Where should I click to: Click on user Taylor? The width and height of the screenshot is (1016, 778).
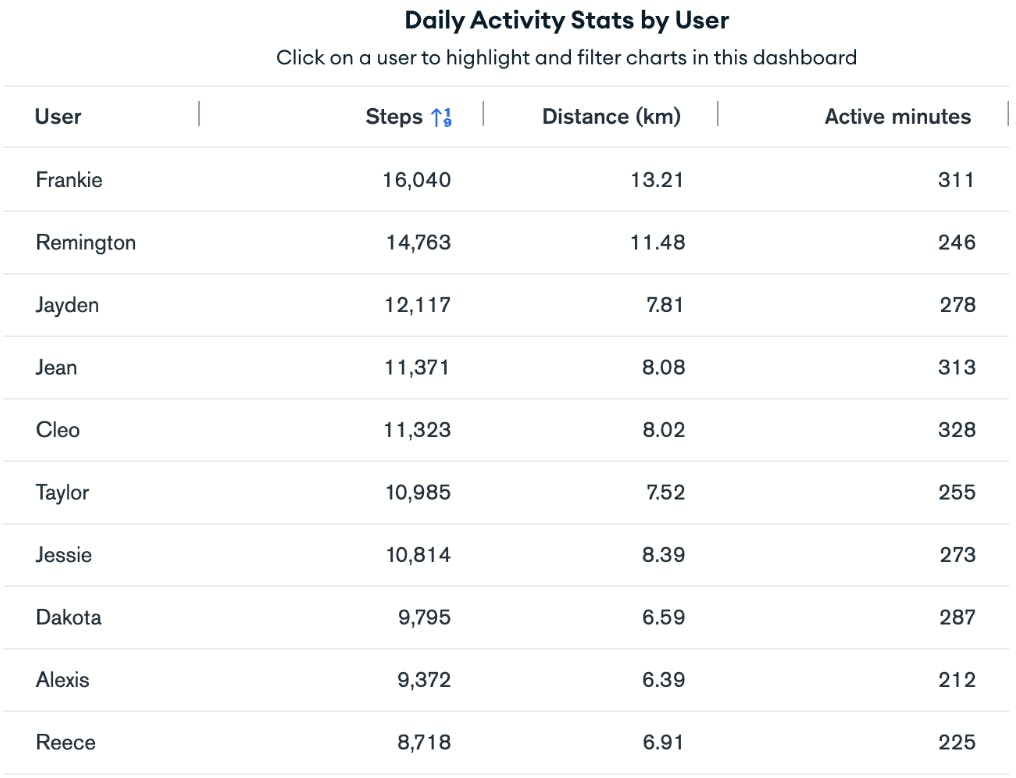pos(63,492)
